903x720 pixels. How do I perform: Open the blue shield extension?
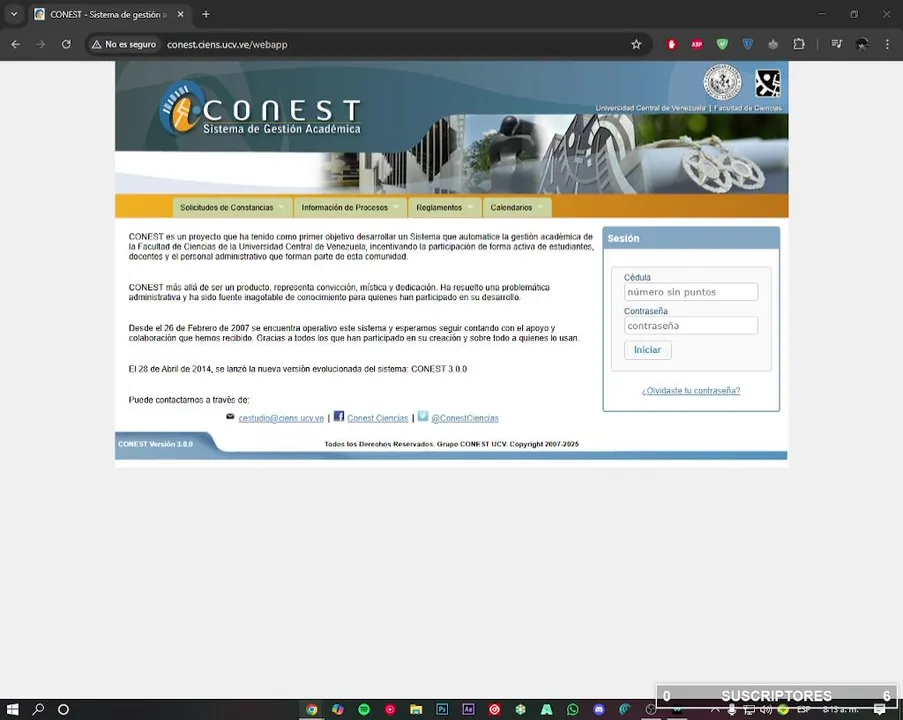tap(748, 44)
